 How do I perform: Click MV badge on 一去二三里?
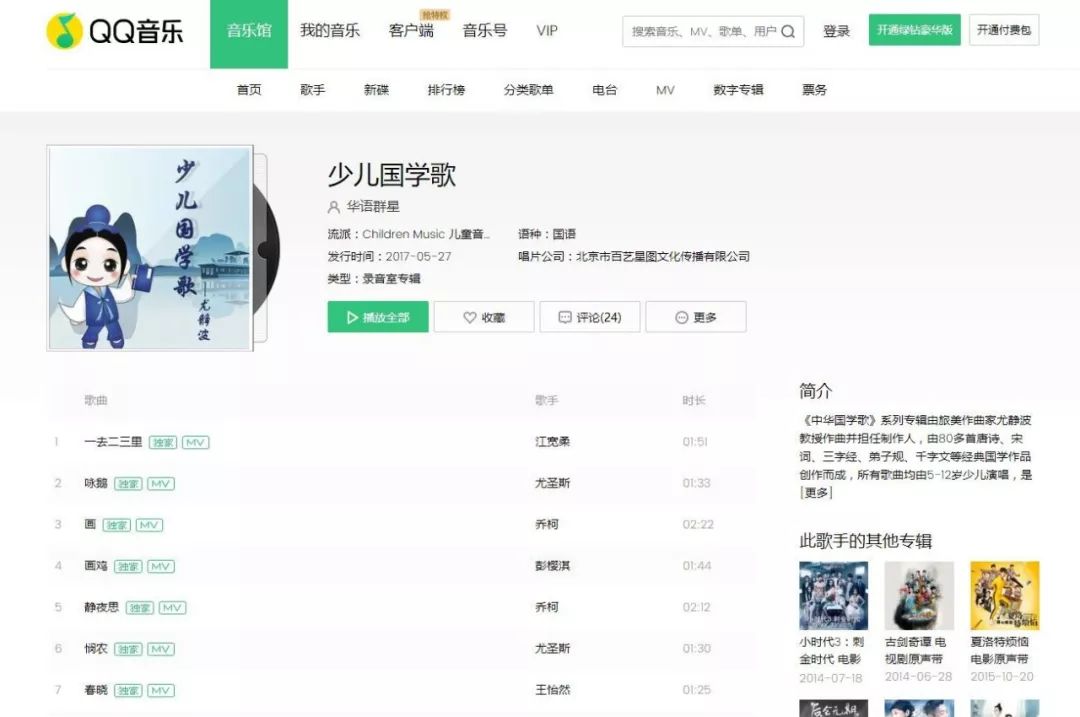196,442
